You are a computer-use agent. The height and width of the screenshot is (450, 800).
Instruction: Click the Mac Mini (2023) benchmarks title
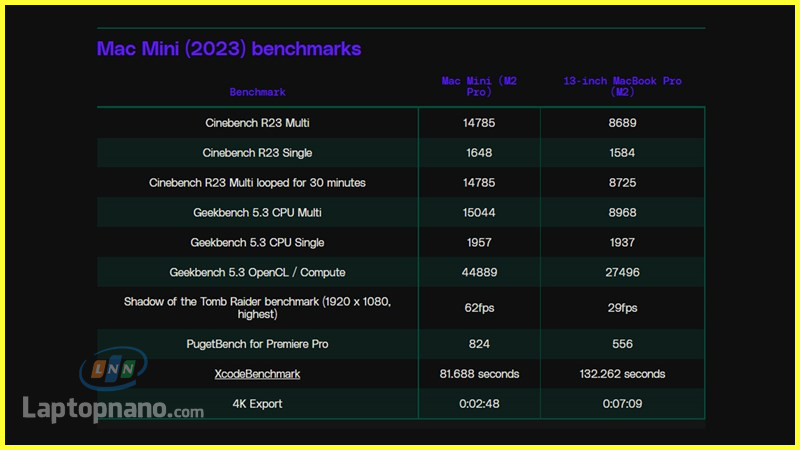(x=228, y=48)
